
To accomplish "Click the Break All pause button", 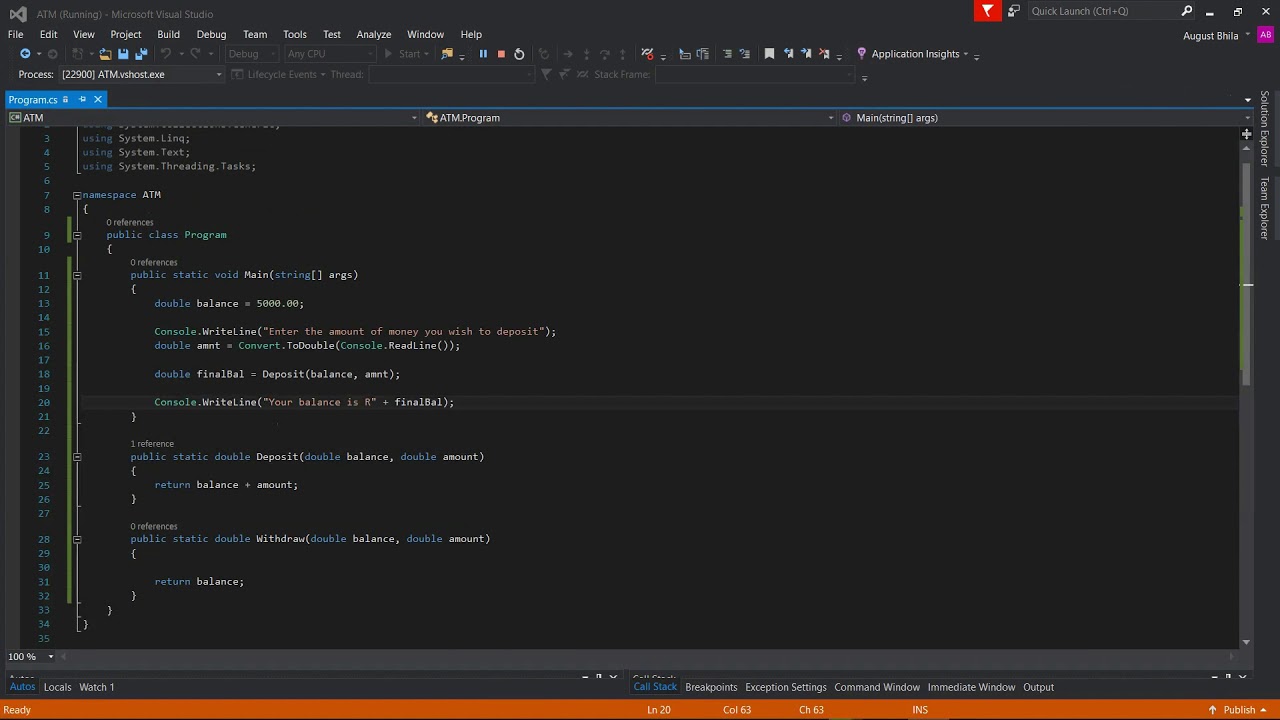I will [x=483, y=54].
